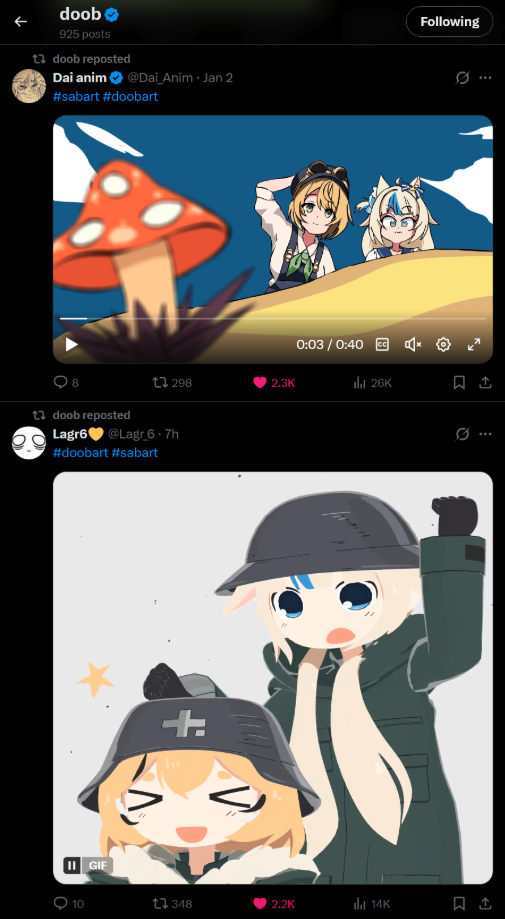Toggle closed captions on the video

[x=382, y=345]
